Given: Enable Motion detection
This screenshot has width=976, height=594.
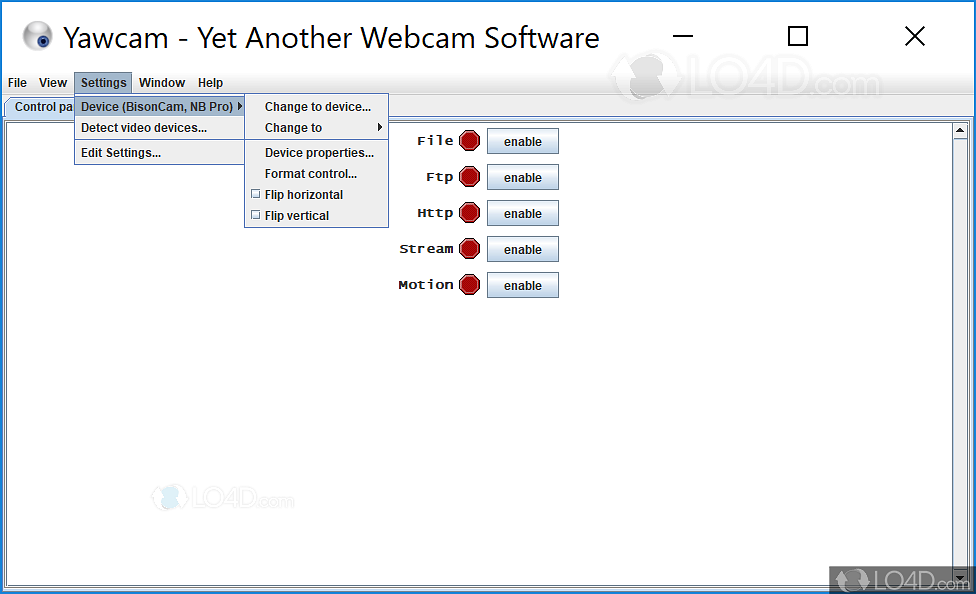Looking at the screenshot, I should [523, 286].
